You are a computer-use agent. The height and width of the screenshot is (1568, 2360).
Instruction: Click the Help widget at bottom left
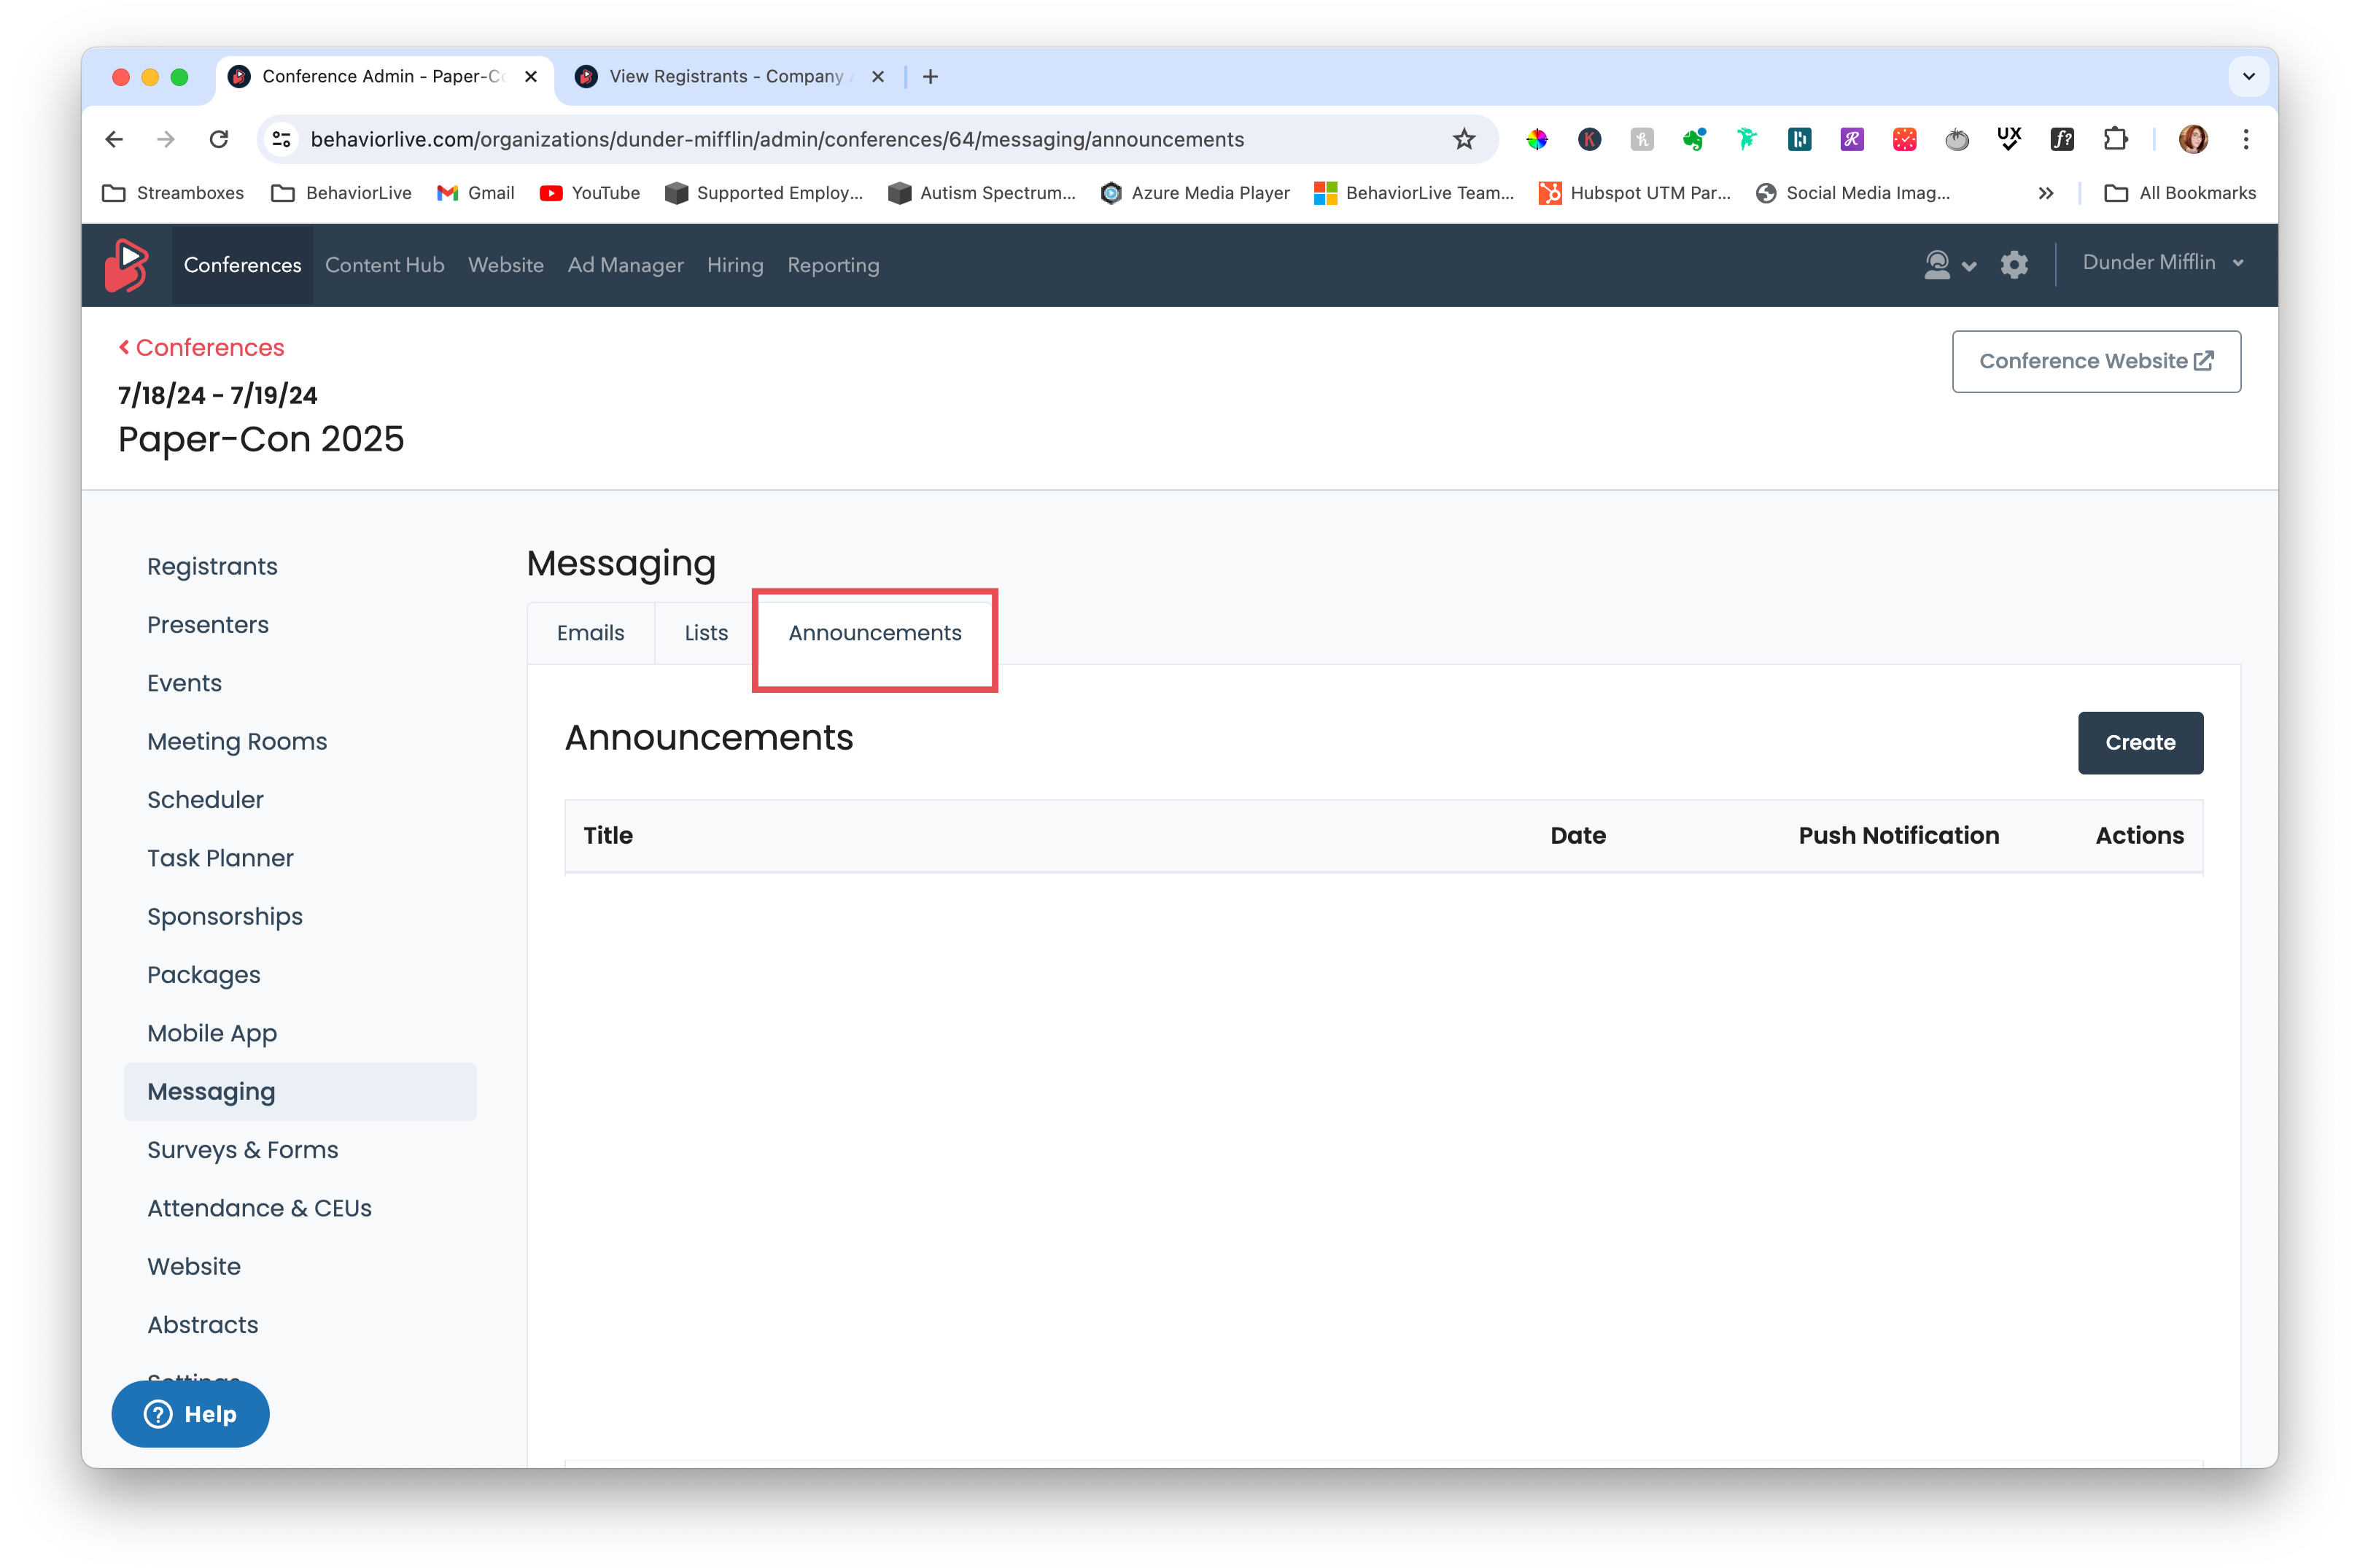coord(190,1414)
